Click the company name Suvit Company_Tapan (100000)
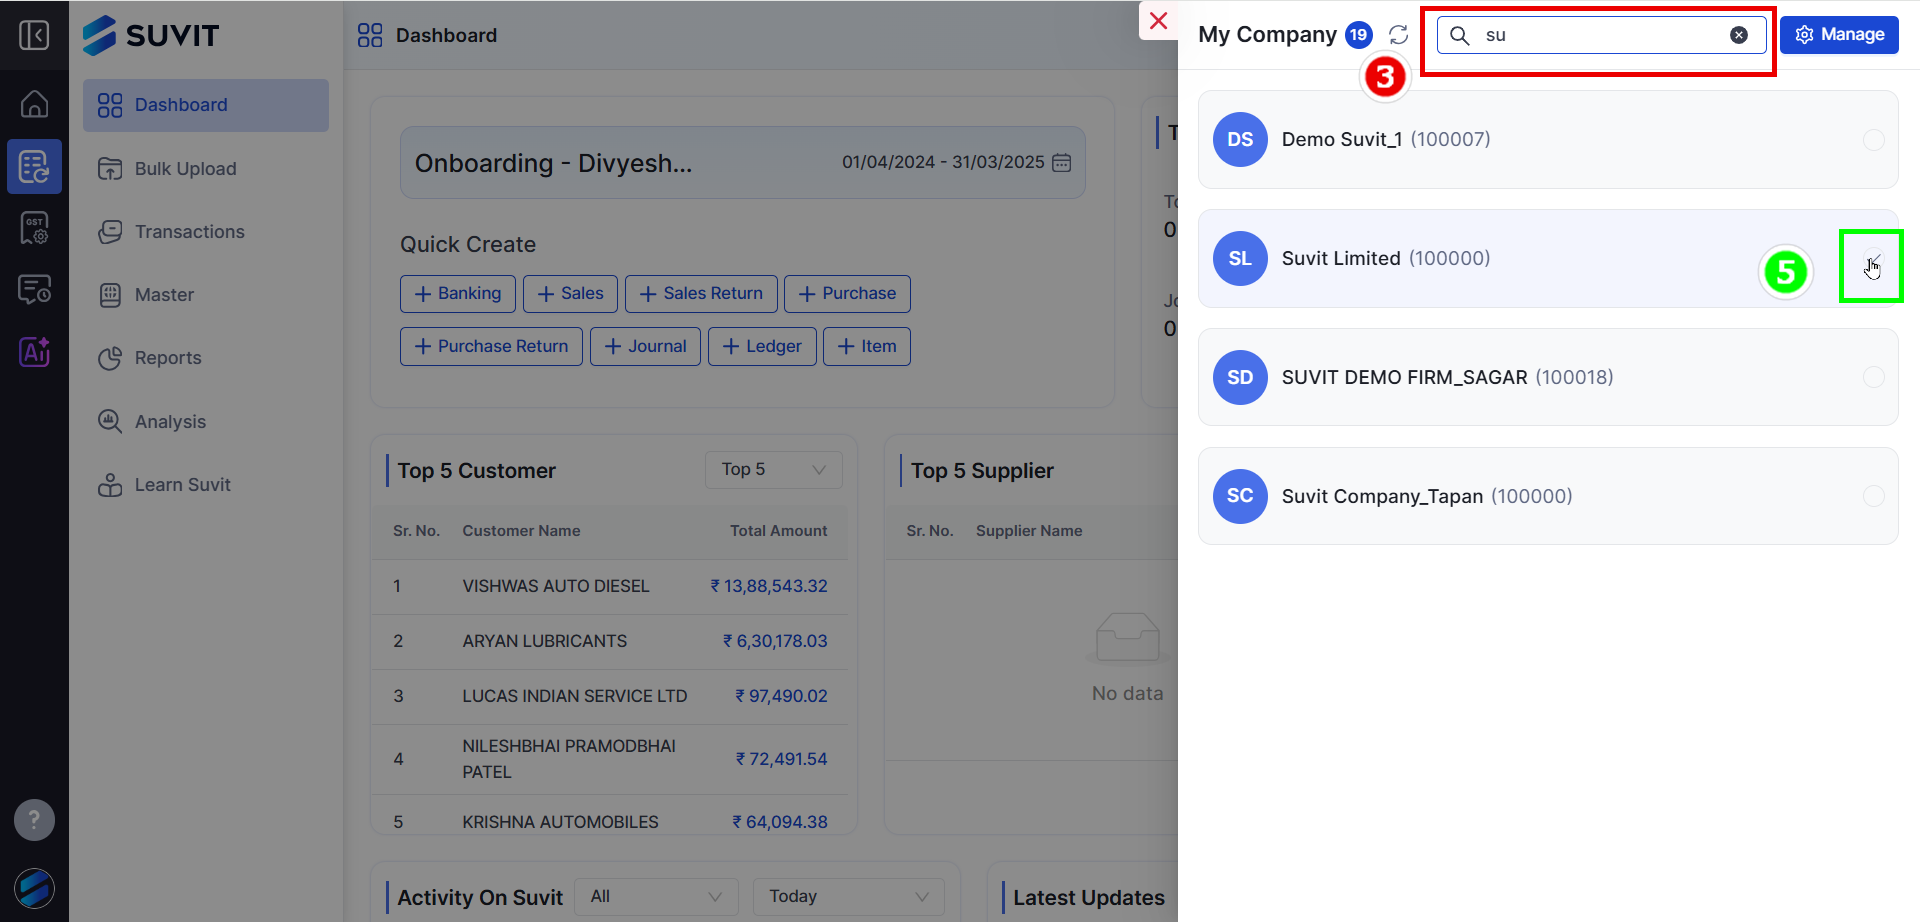 click(x=1427, y=497)
